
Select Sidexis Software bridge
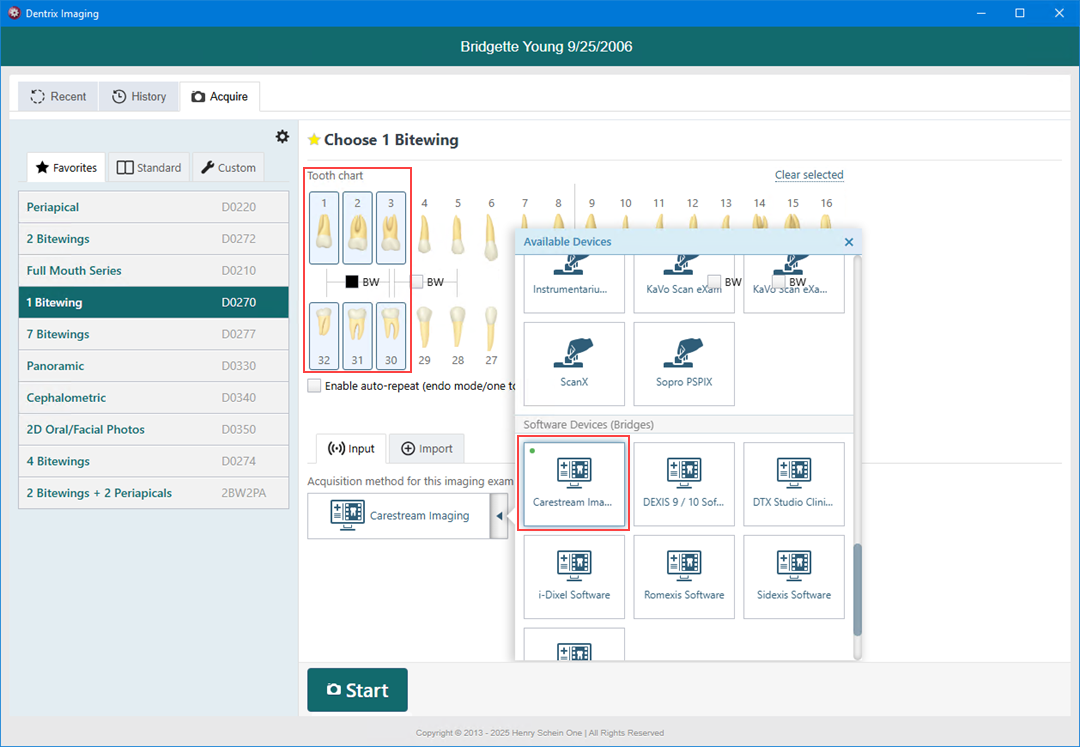(794, 576)
